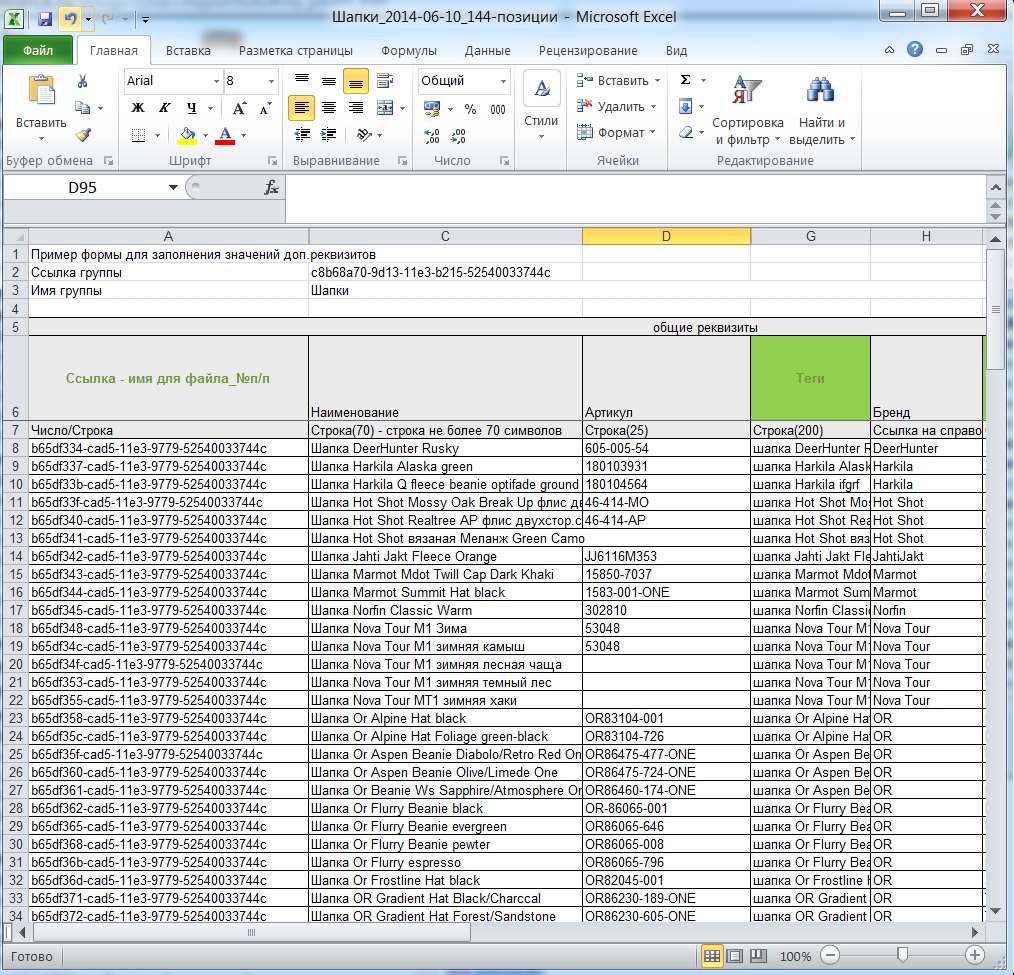Viewport: 1014px width, 975px height.
Task: Select cell with text Шапка DeerHunter Rusky
Action: click(x=446, y=449)
